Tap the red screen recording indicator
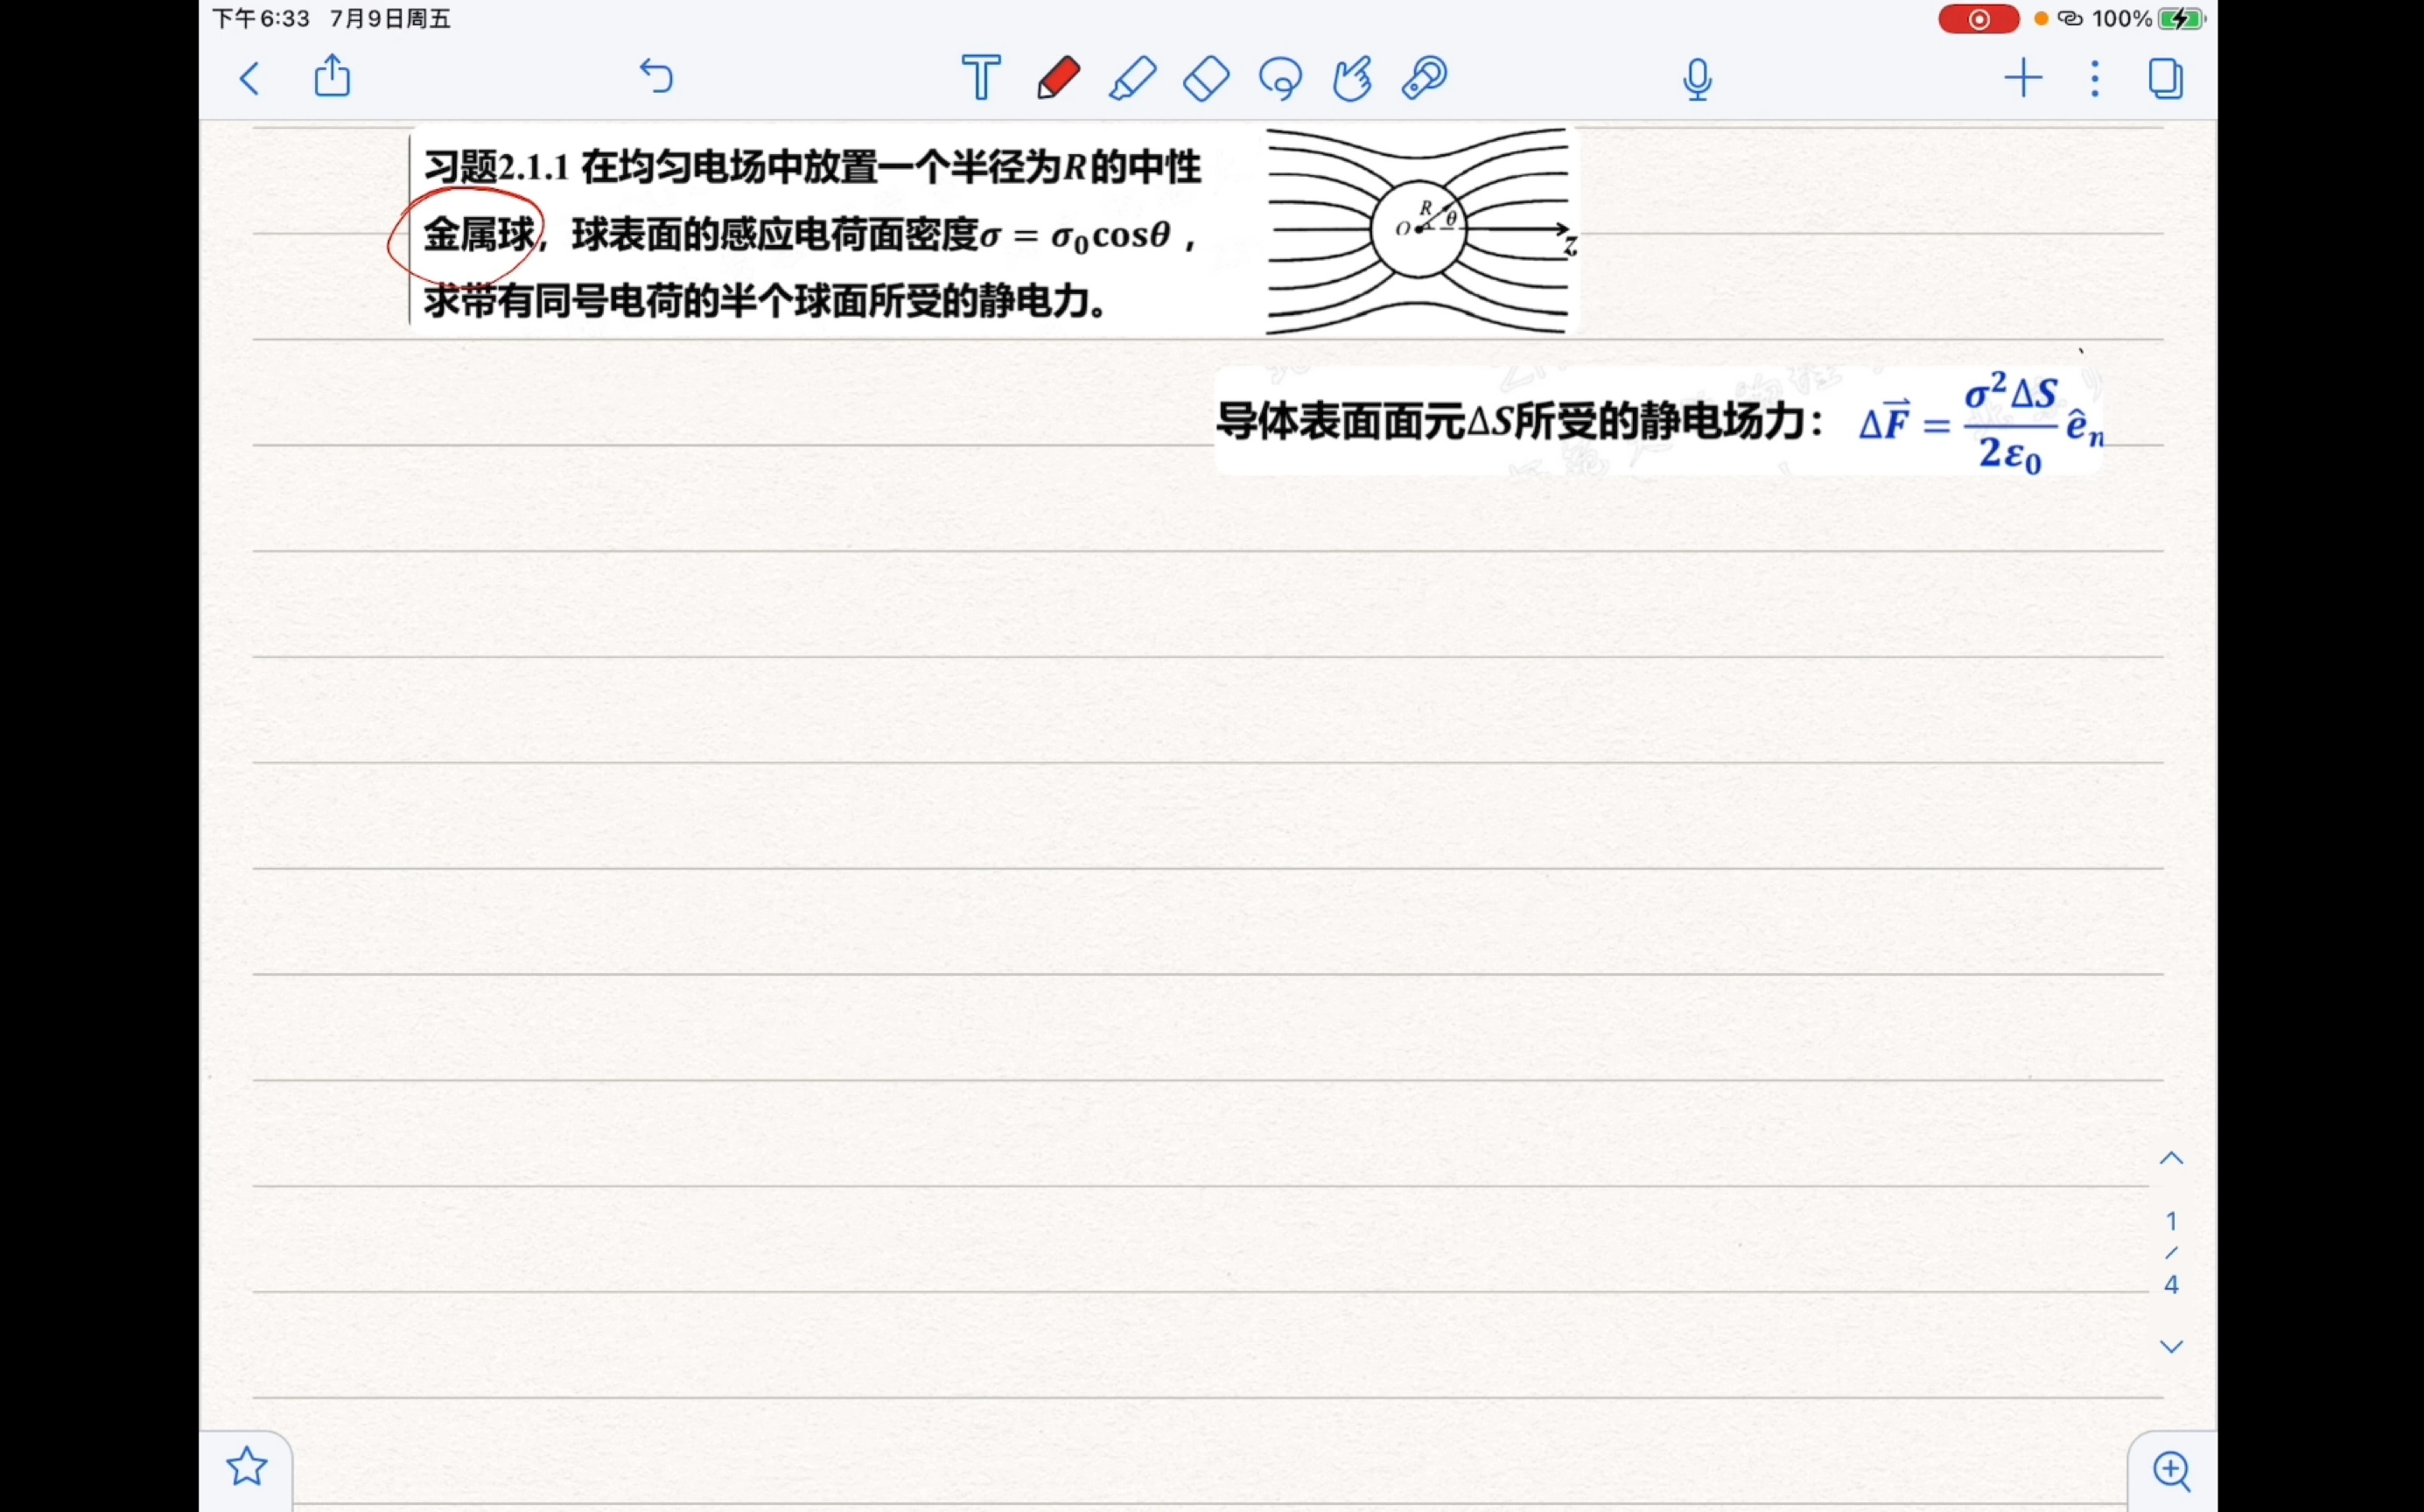This screenshot has width=2424, height=1512. (x=1978, y=19)
